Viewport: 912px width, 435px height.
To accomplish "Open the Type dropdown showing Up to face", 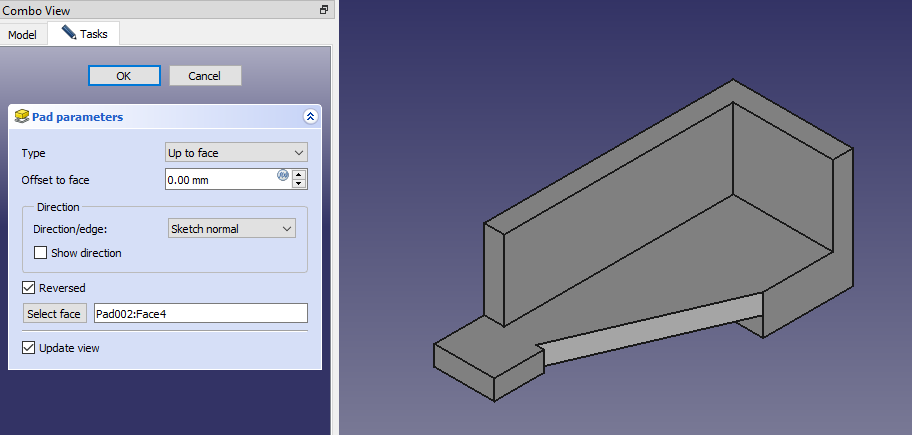I will pyautogui.click(x=236, y=153).
